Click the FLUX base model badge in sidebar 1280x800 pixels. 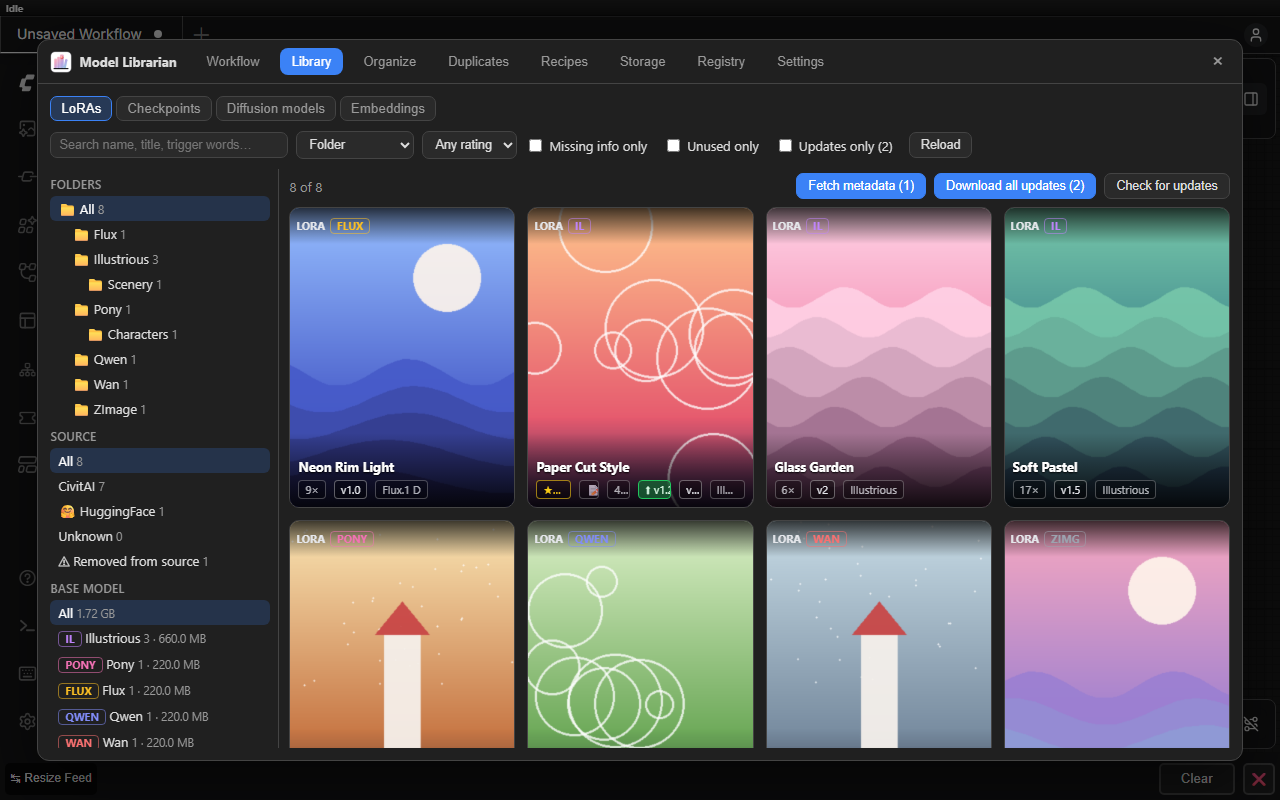[x=78, y=691]
